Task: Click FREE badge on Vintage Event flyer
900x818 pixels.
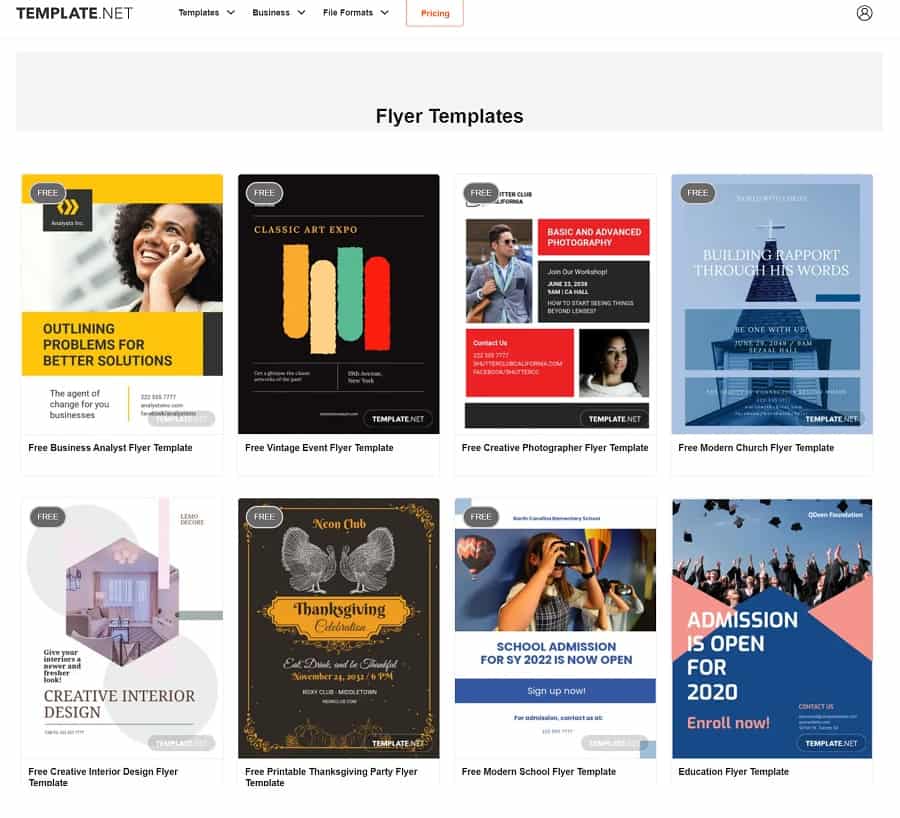Action: click(x=264, y=193)
